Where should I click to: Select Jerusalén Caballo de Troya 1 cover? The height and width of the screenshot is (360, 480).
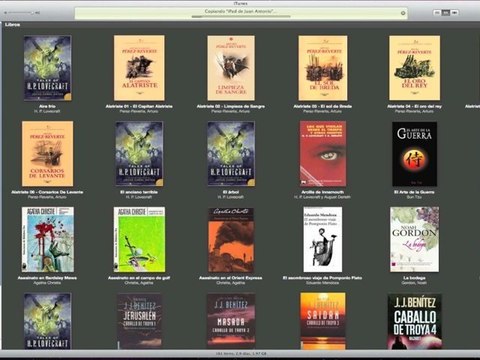click(x=139, y=321)
